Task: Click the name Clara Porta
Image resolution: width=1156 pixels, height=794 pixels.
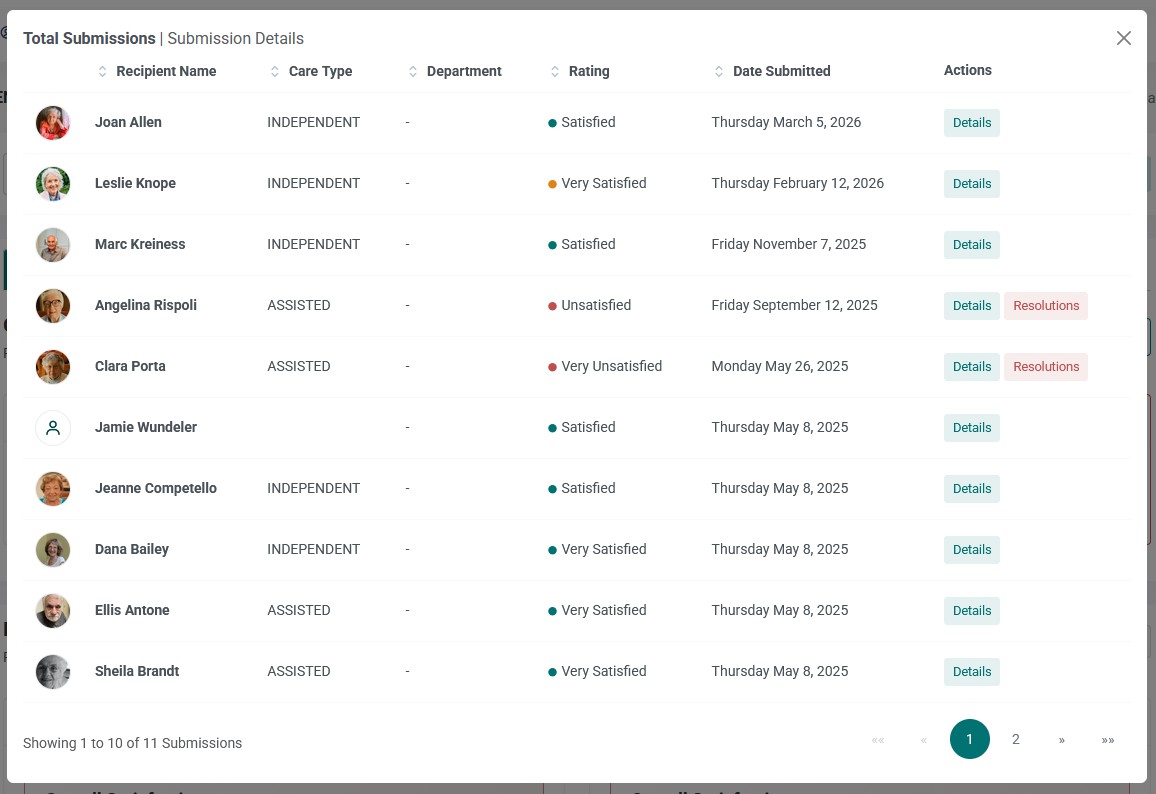Action: click(130, 366)
